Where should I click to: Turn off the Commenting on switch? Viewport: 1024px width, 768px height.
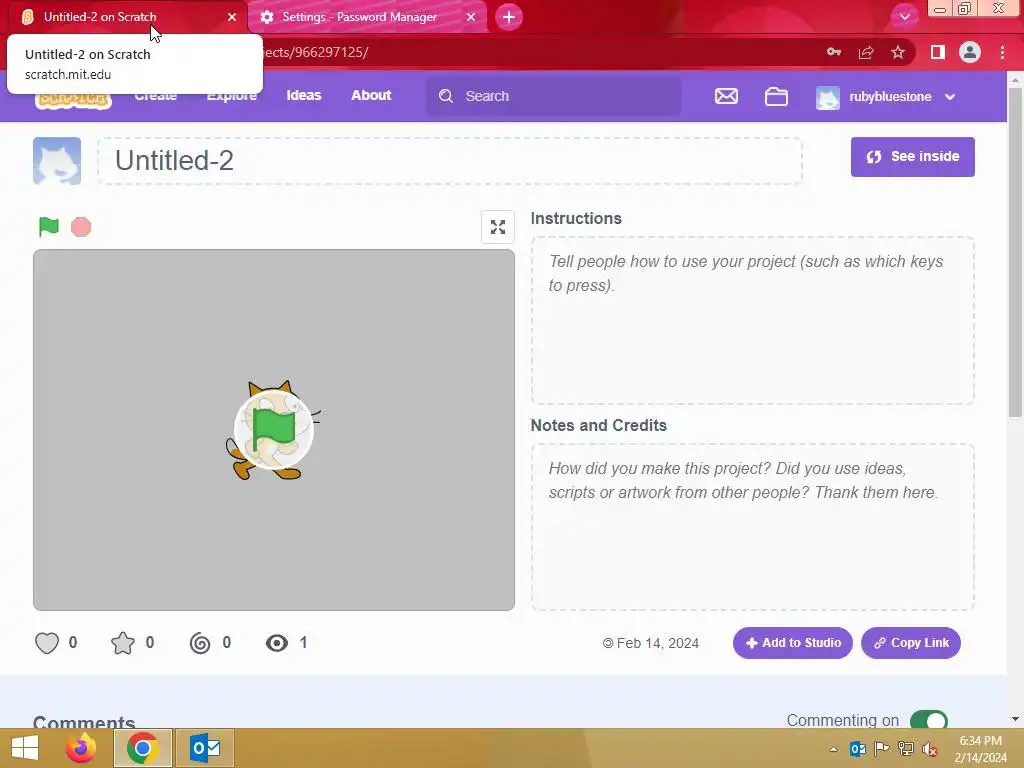click(928, 720)
